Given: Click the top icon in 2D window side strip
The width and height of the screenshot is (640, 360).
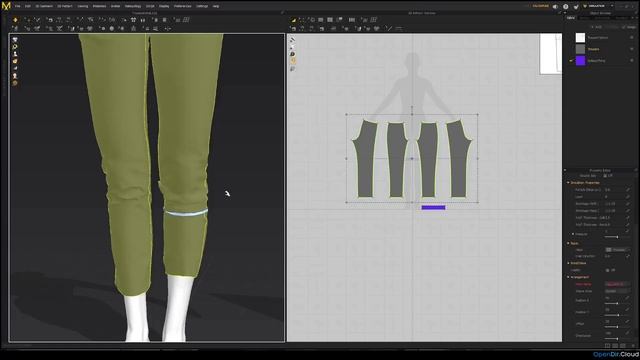Looking at the screenshot, I should [x=293, y=40].
